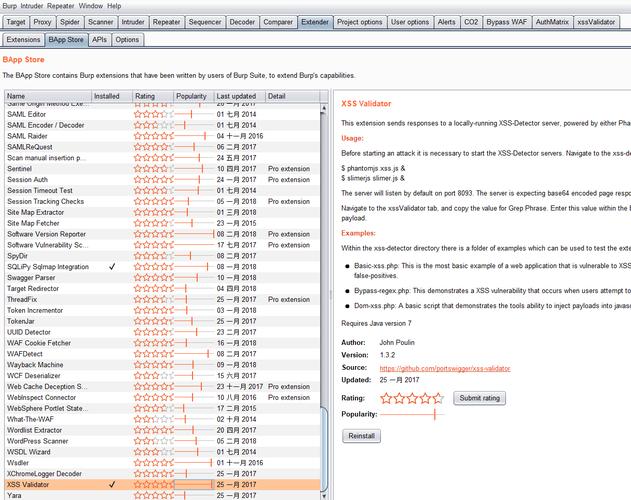The height and width of the screenshot is (500, 631).
Task: Open the Burp menu
Action: click(10, 6)
